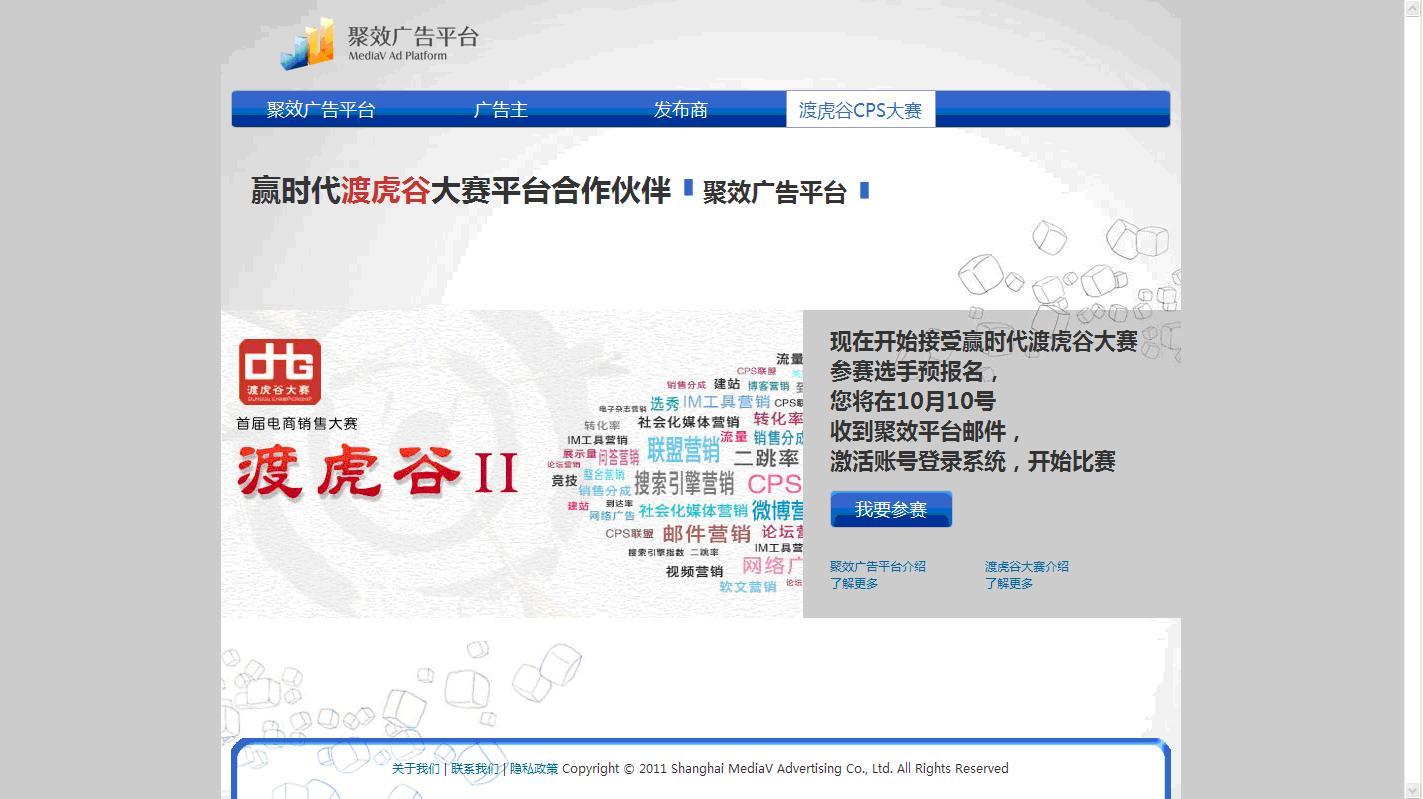Click the 渡虎谷 II calligraphy banner title
This screenshot has height=799, width=1423.
(378, 471)
